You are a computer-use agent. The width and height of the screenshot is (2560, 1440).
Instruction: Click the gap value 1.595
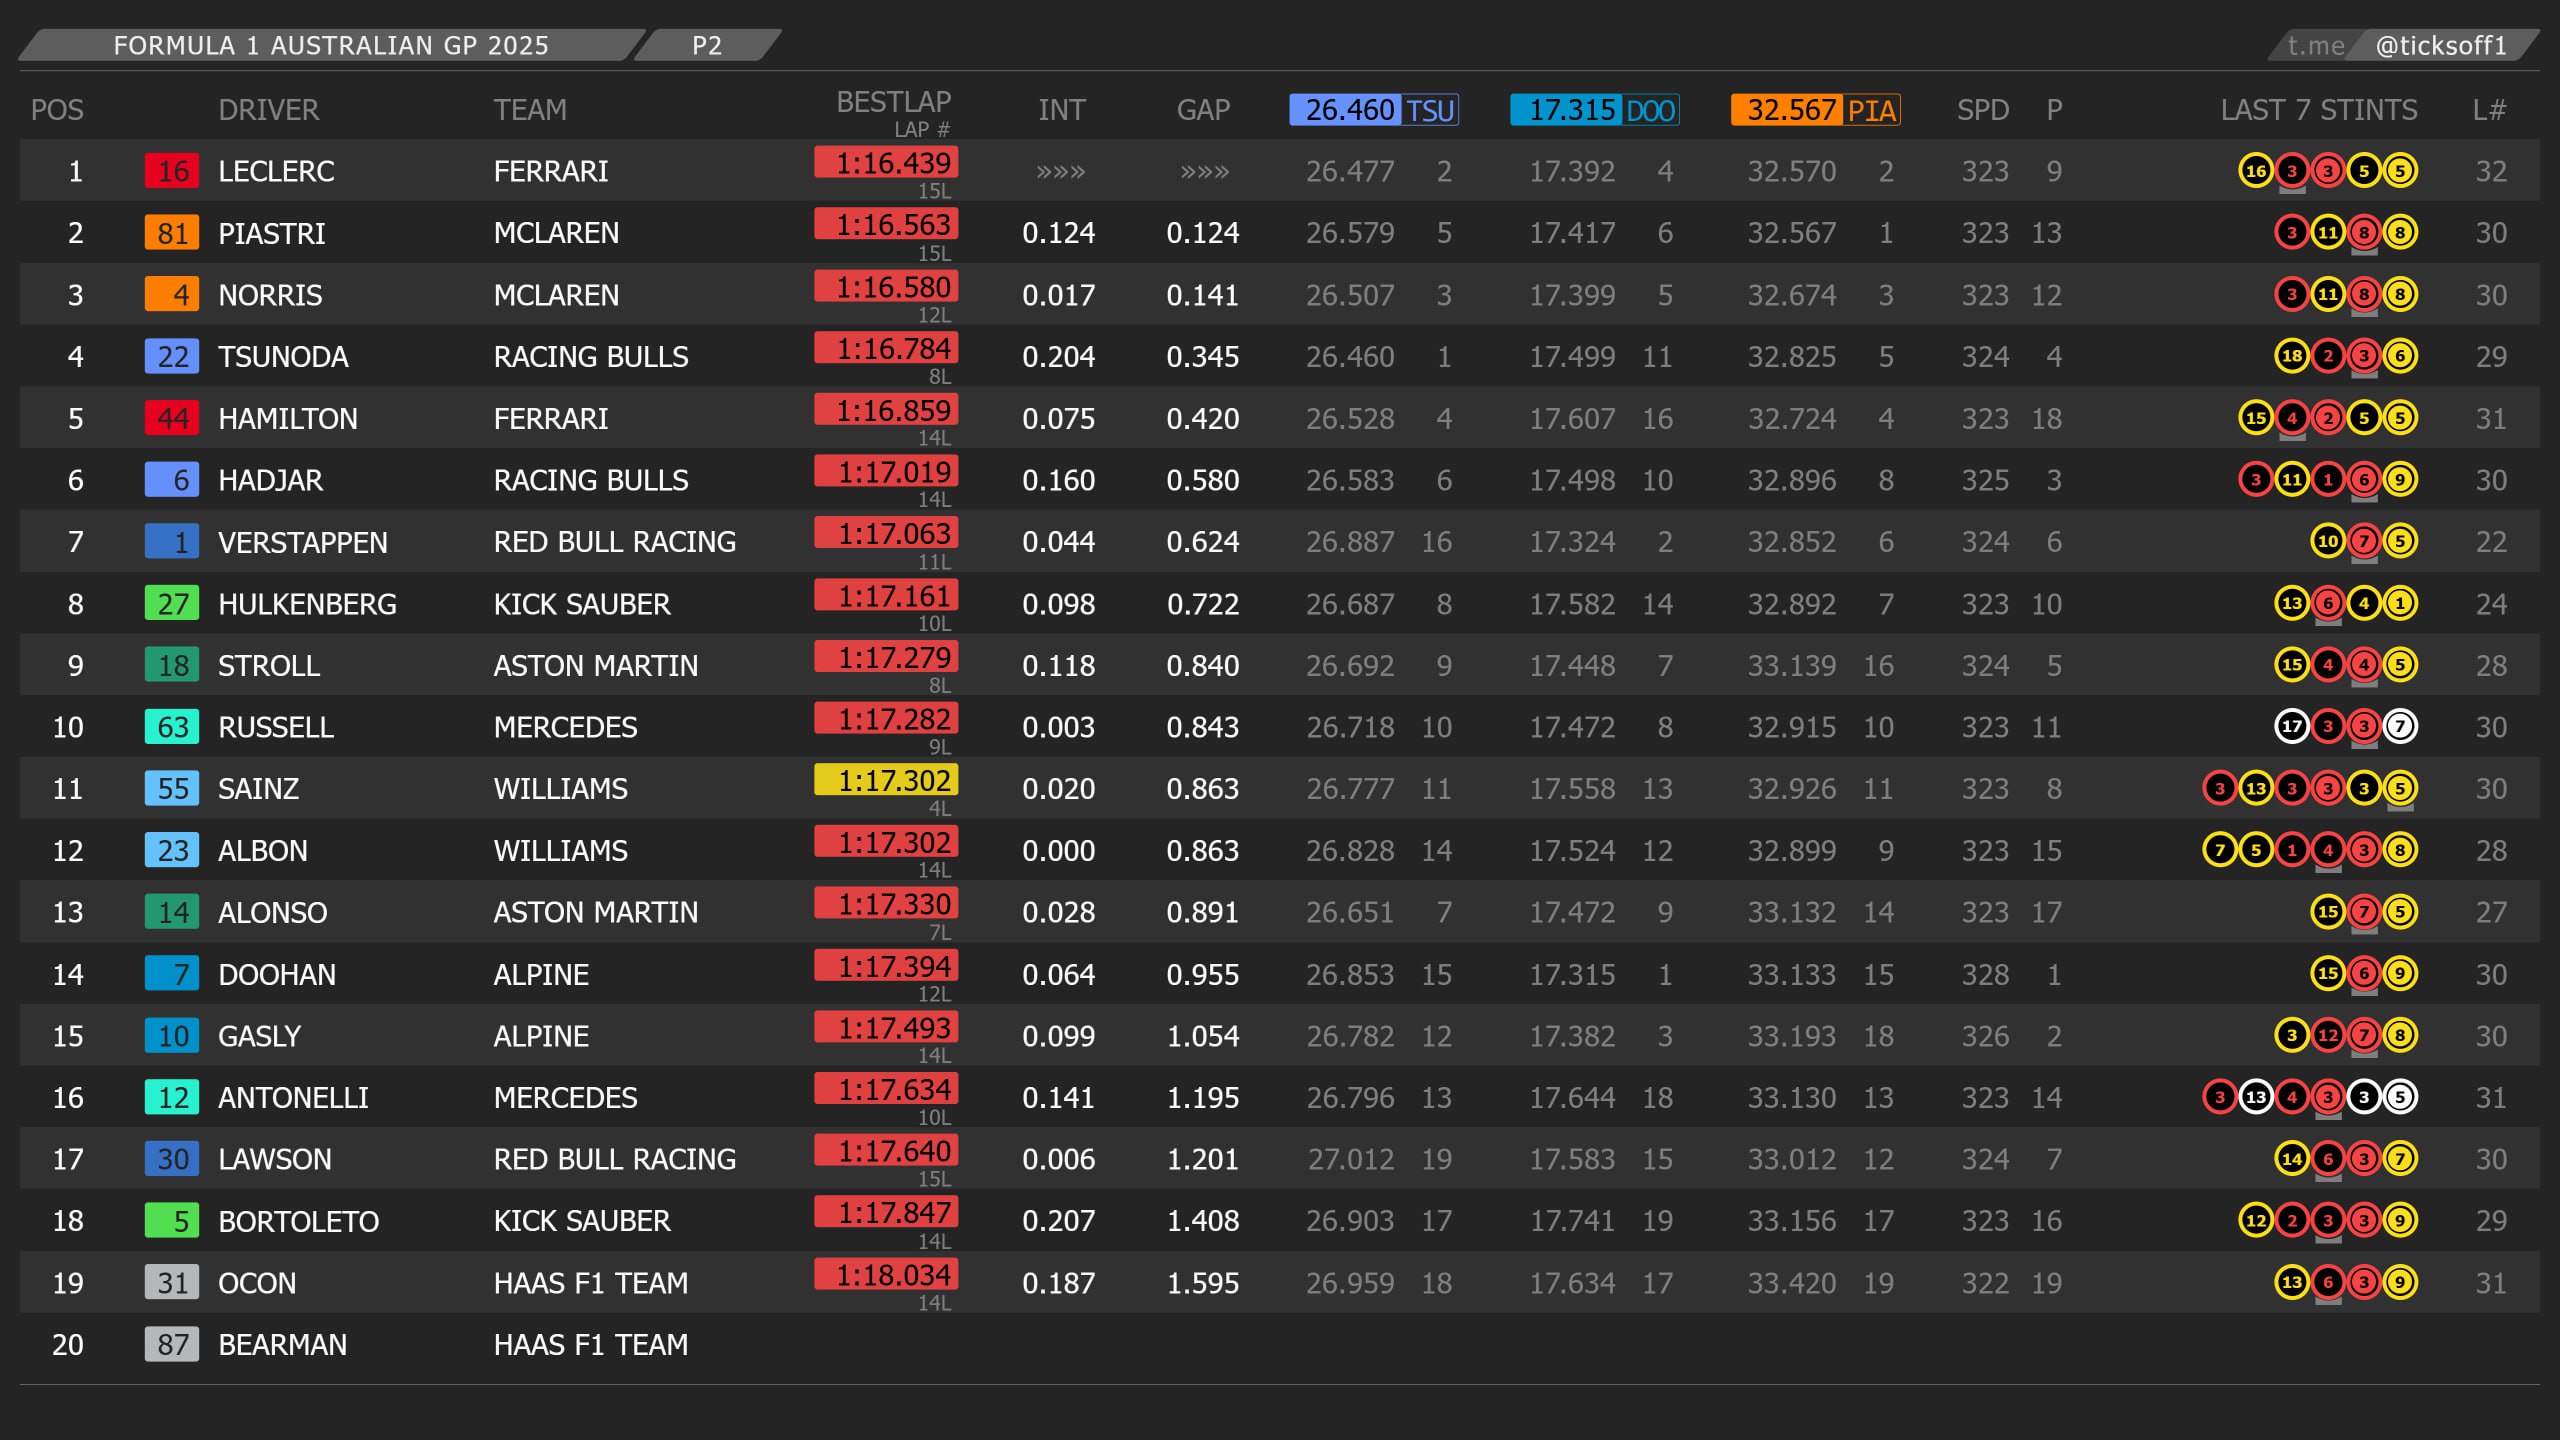coord(1203,1283)
